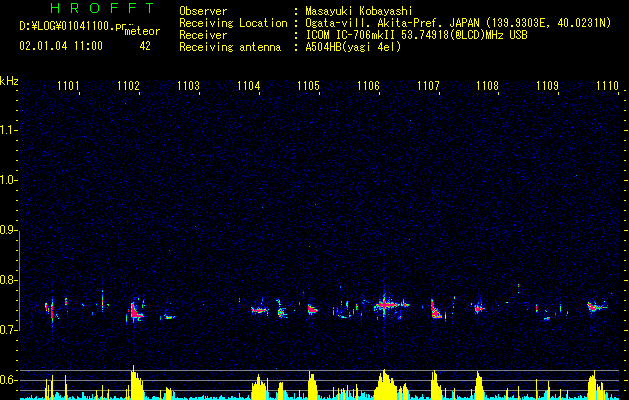Image resolution: width=629 pixels, height=400 pixels.
Task: Click the 1.0 frequency axis label
Action: (x=9, y=181)
